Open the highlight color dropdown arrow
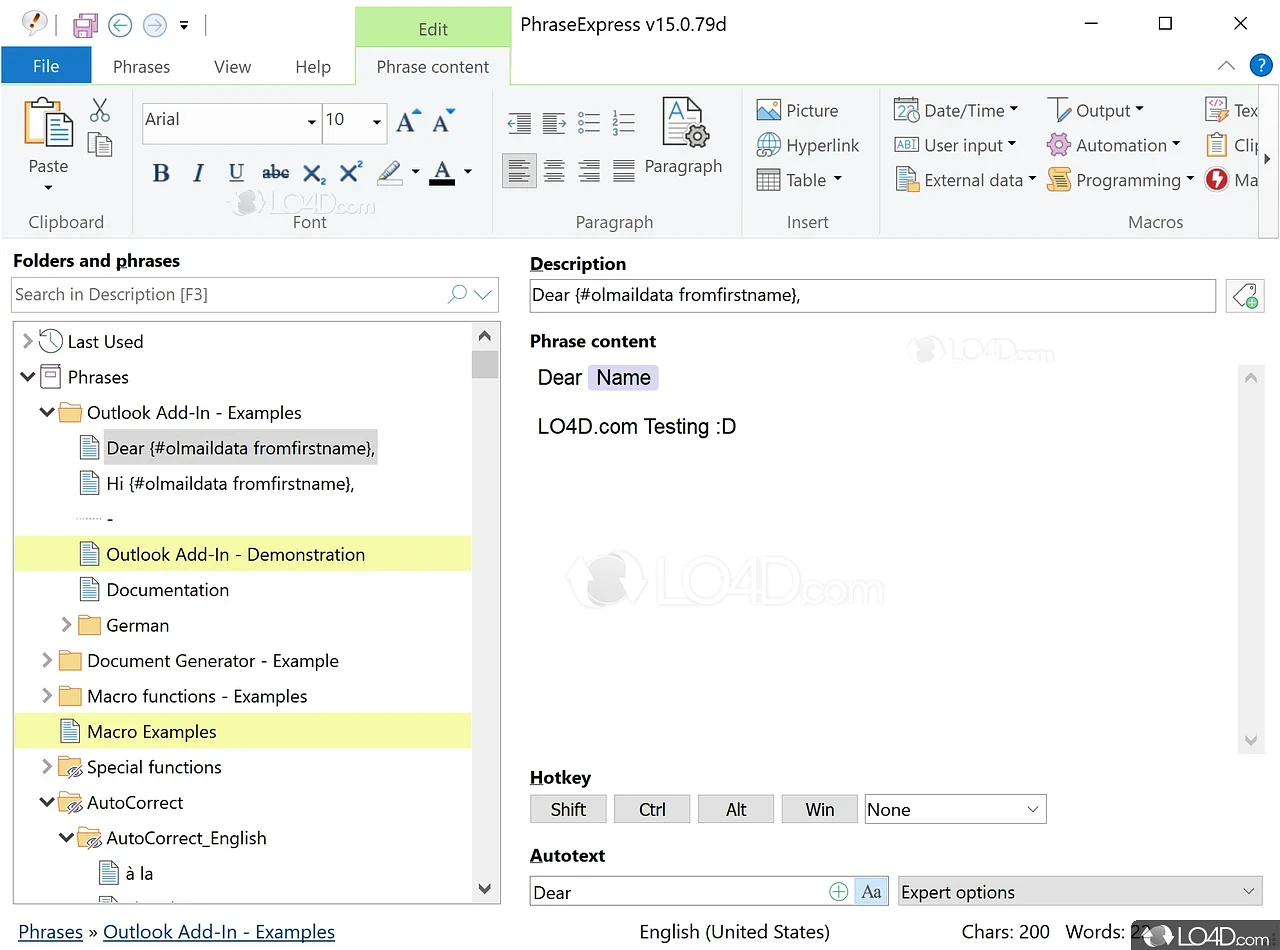Image resolution: width=1280 pixels, height=950 pixels. click(415, 173)
